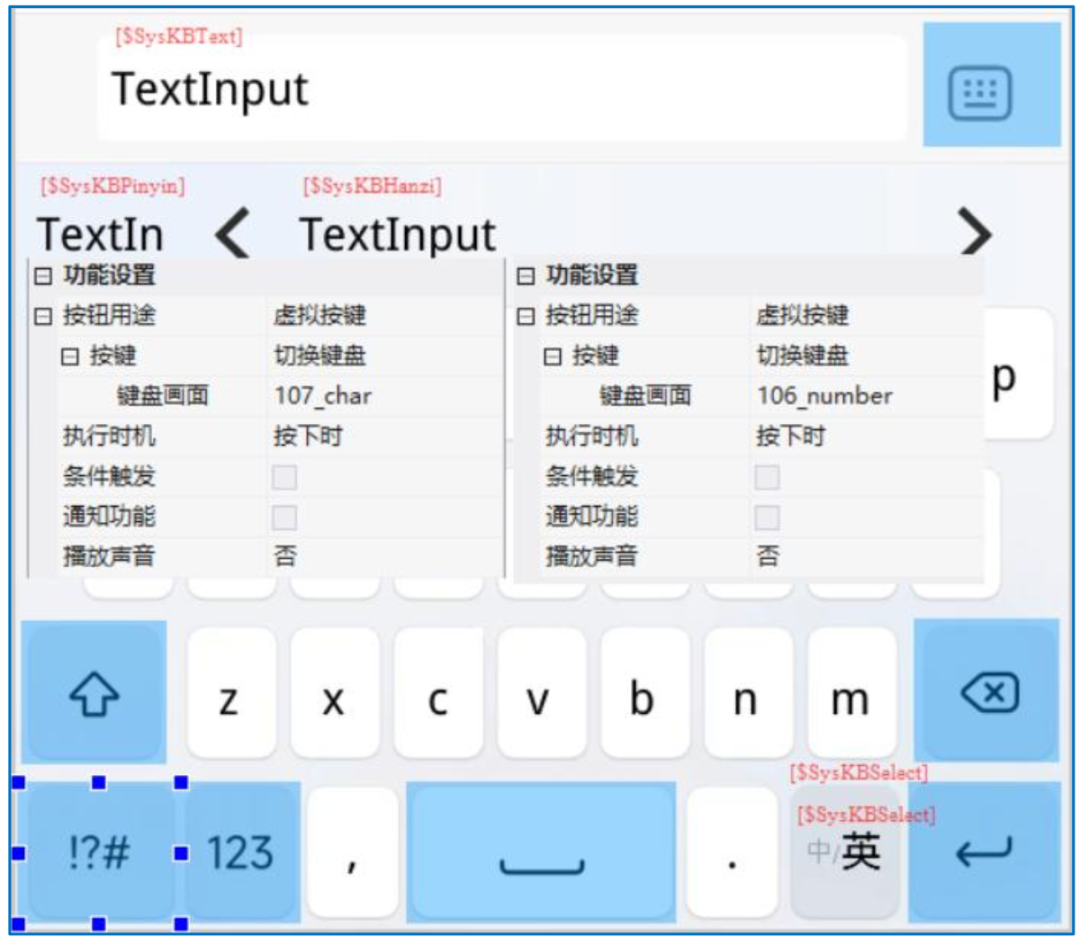Select the 执行时机 label in the right panel
Image resolution: width=1080 pixels, height=937 pixels.
click(592, 436)
